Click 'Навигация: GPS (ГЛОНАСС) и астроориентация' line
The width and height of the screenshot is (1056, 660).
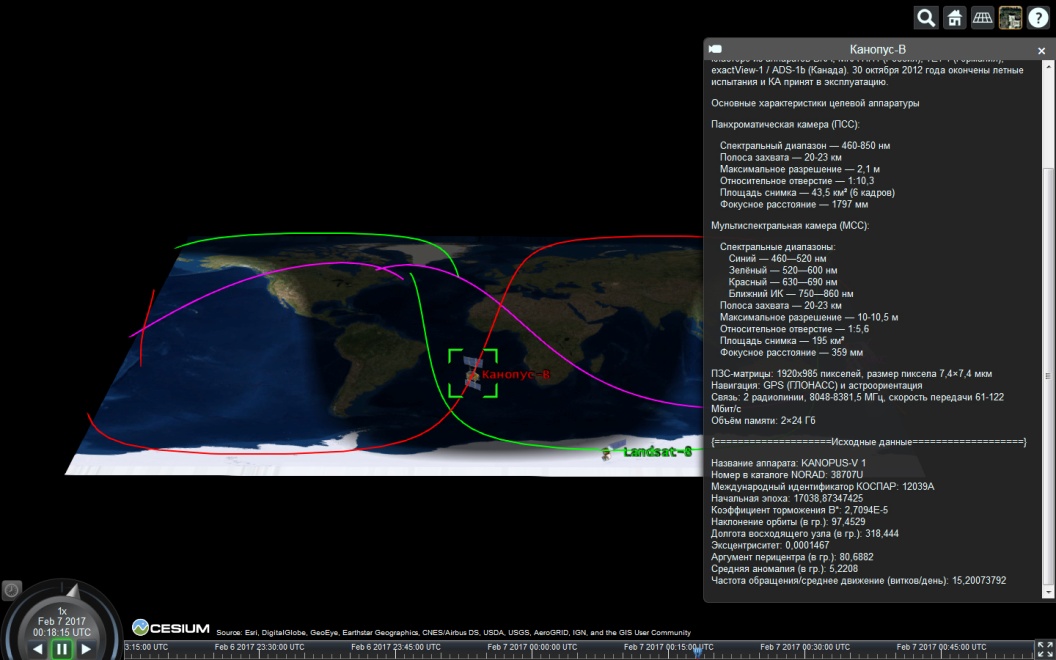point(817,386)
